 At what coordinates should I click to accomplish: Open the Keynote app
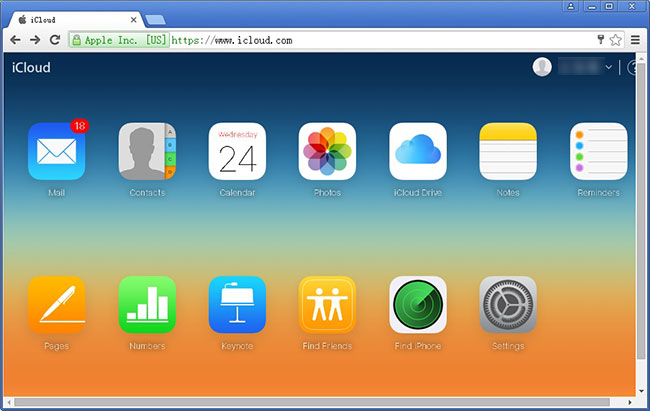coord(237,305)
